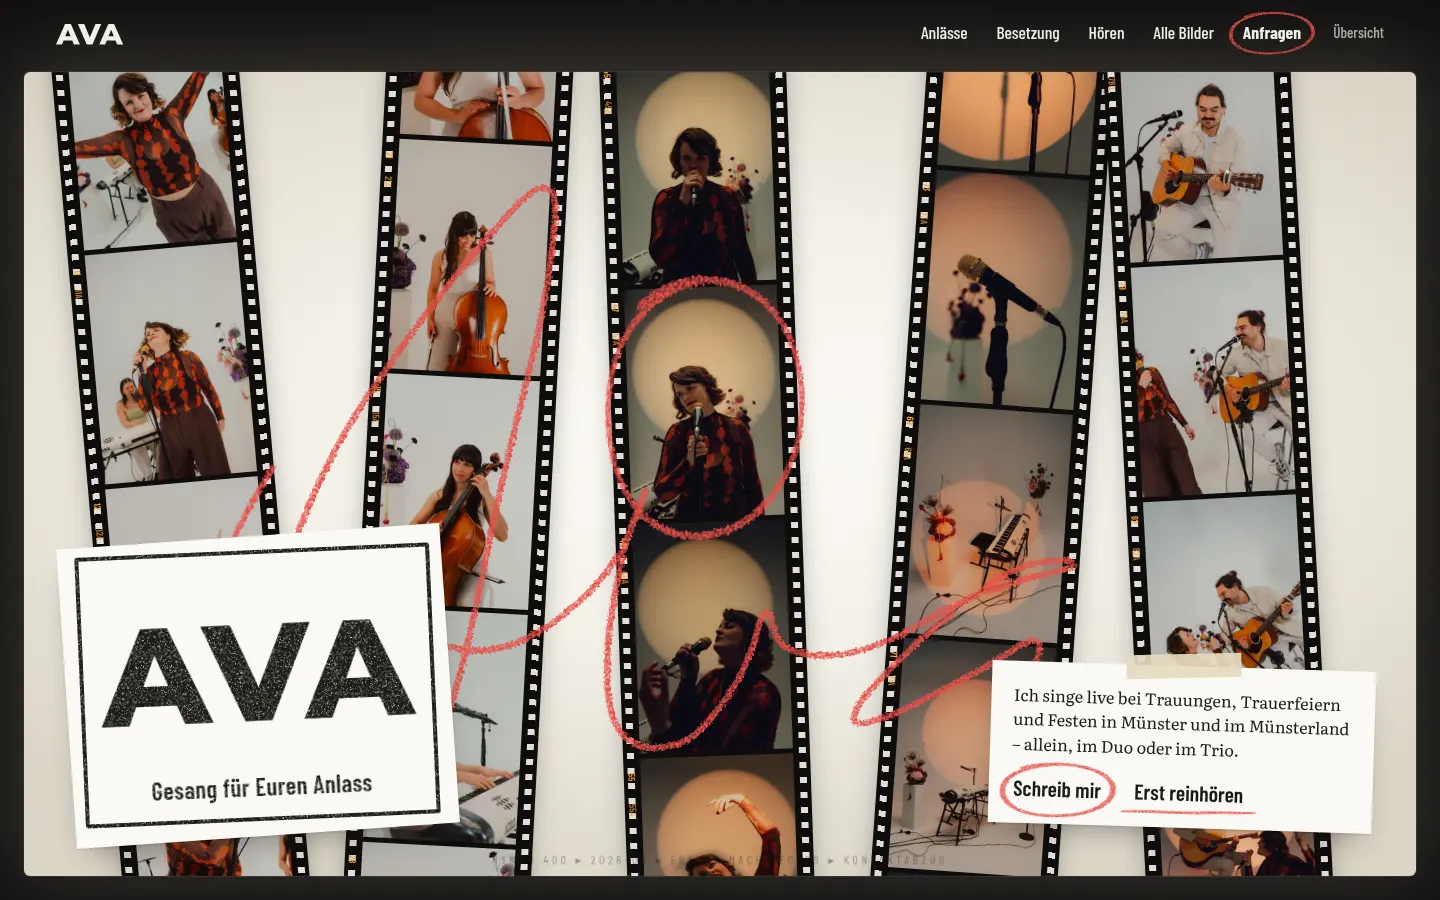This screenshot has height=900, width=1440.
Task: Open the dancing woman photo with arm raised
Action: coord(153,158)
